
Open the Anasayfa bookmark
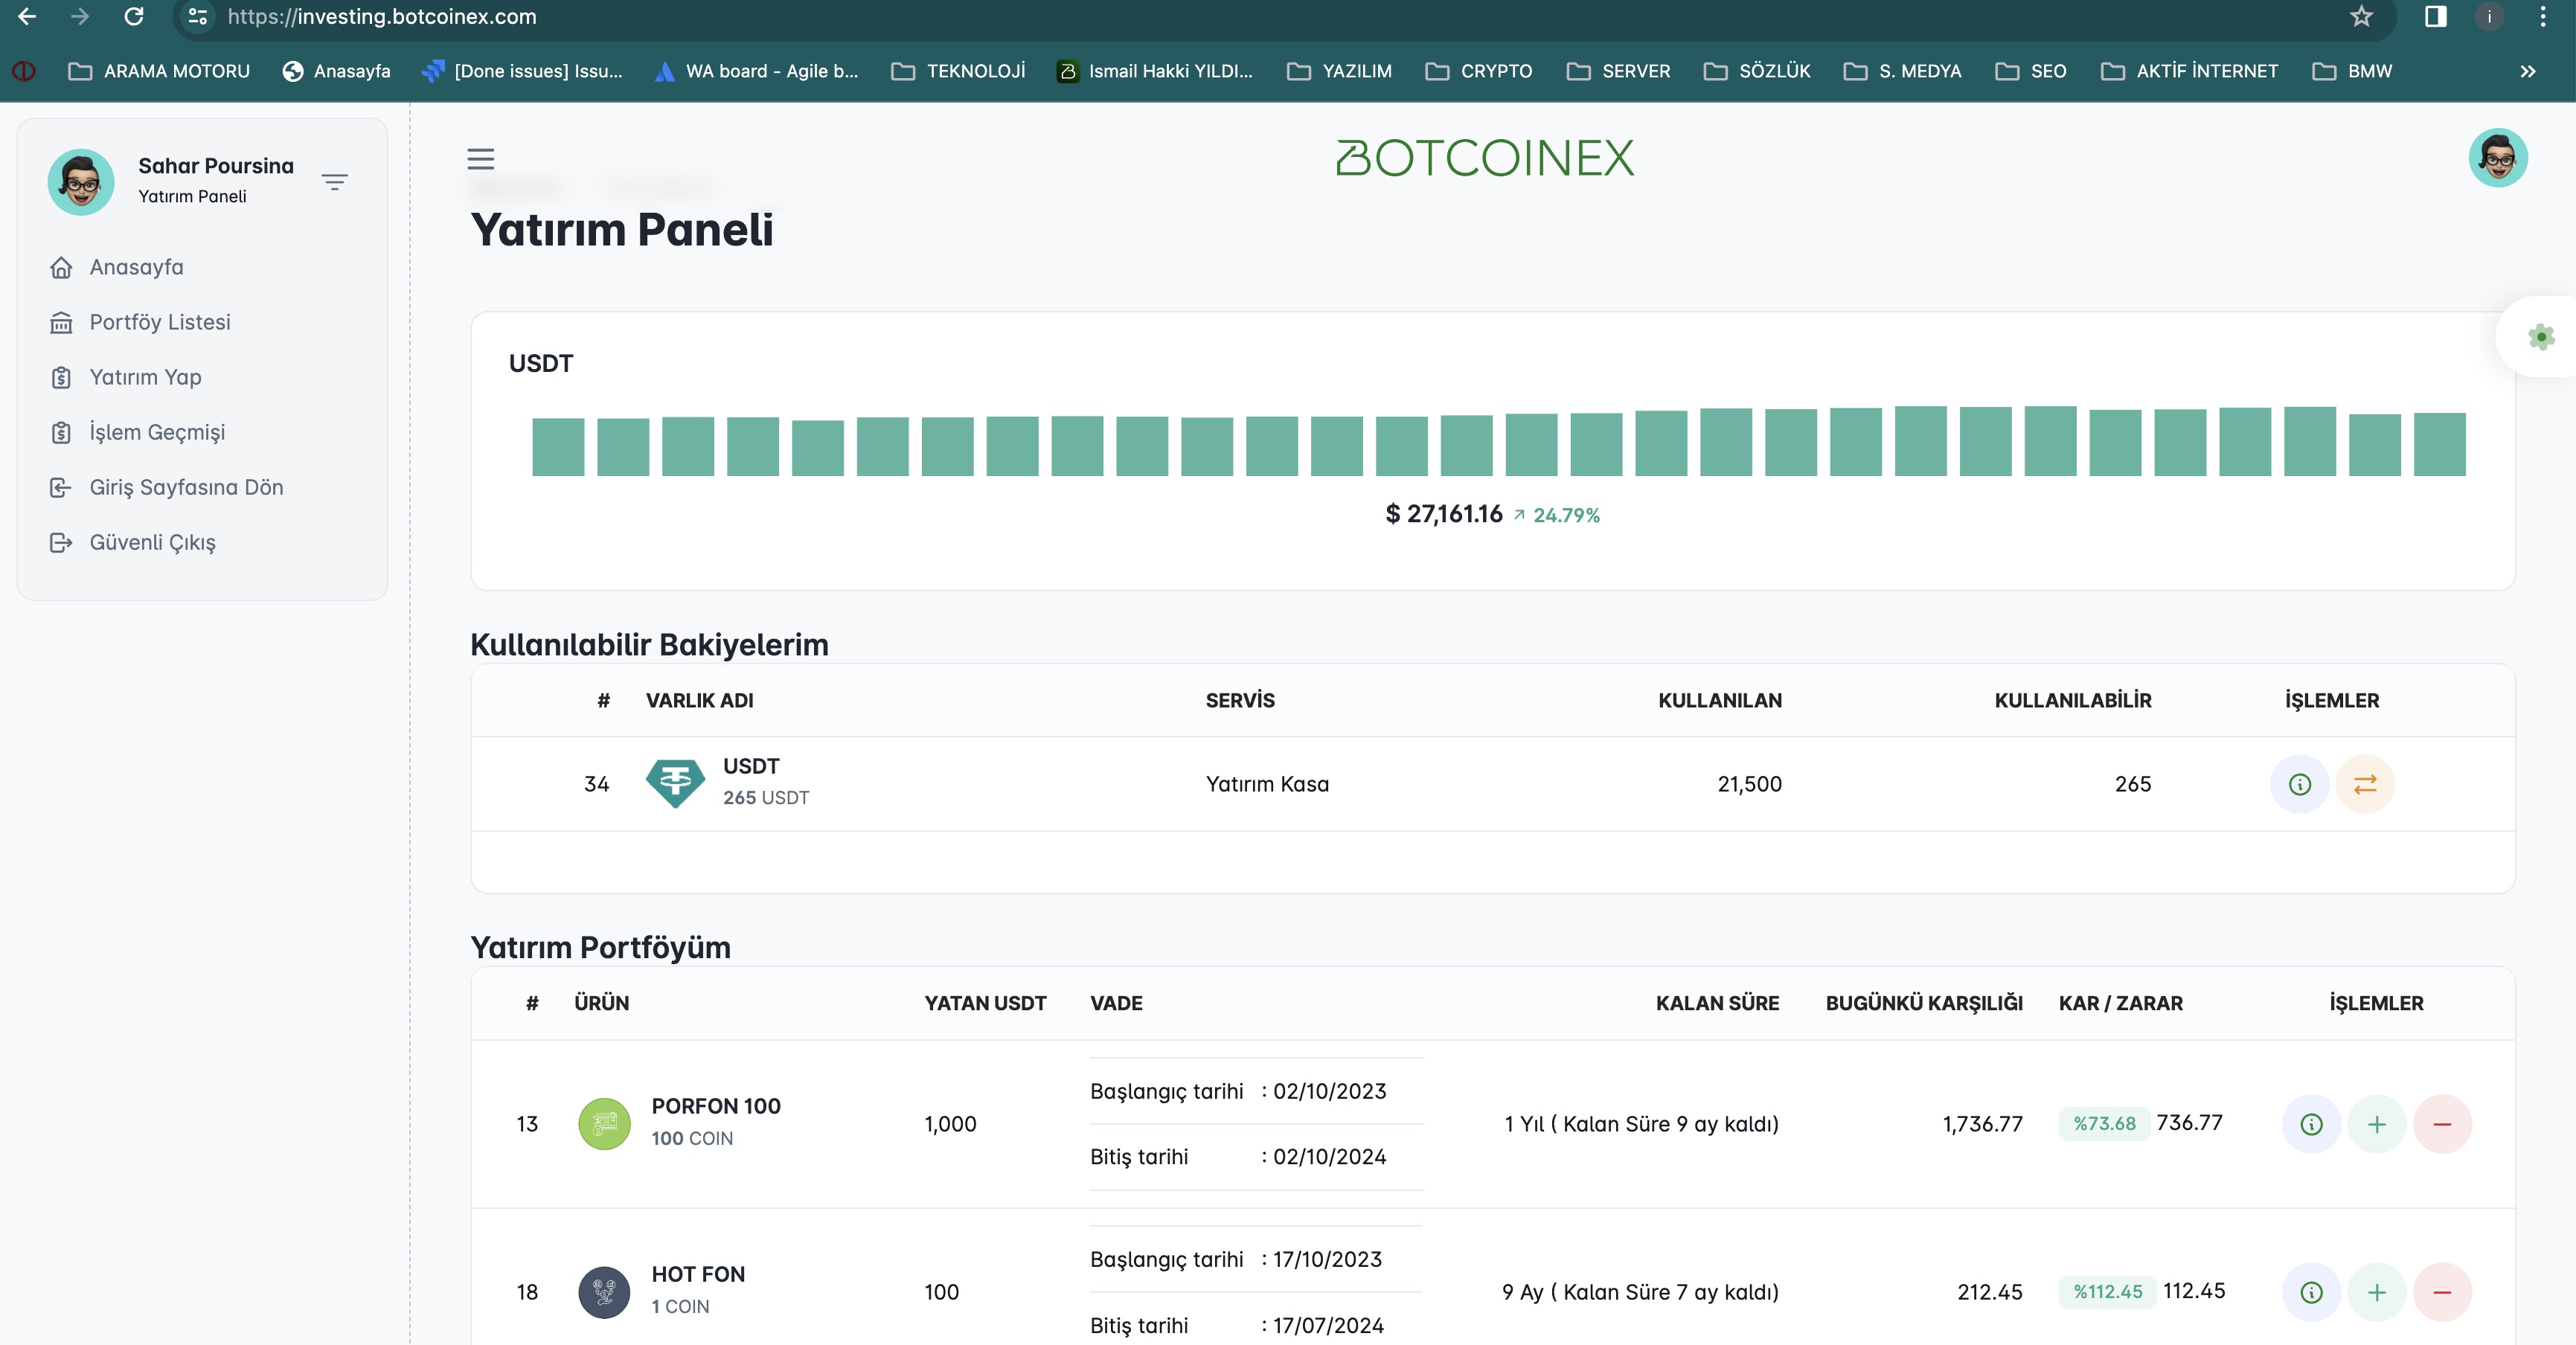point(337,71)
